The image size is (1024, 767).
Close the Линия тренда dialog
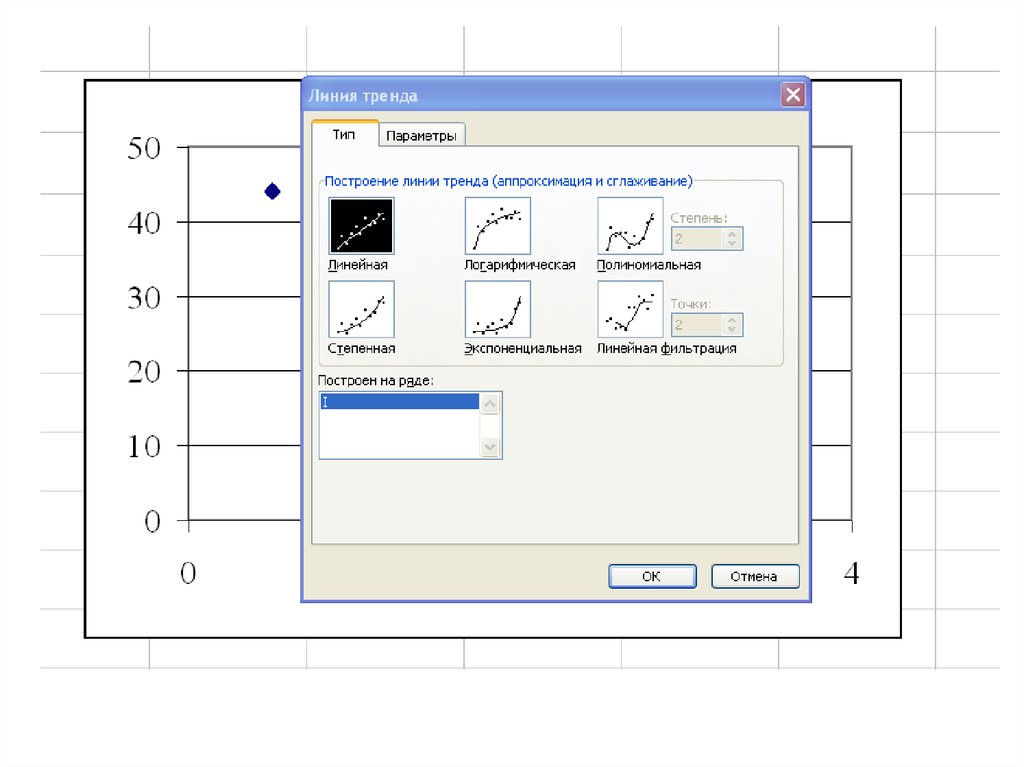[793, 95]
